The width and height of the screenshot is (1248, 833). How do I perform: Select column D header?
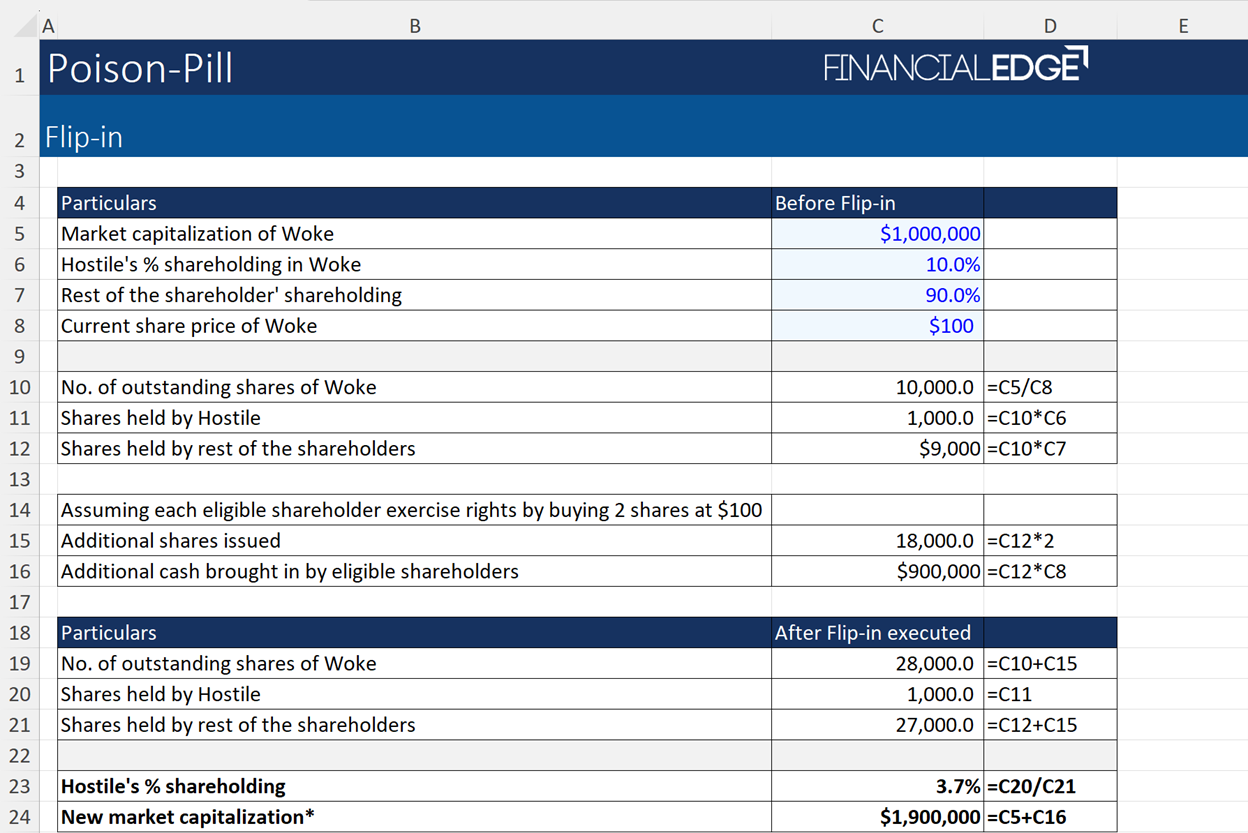click(x=1049, y=27)
